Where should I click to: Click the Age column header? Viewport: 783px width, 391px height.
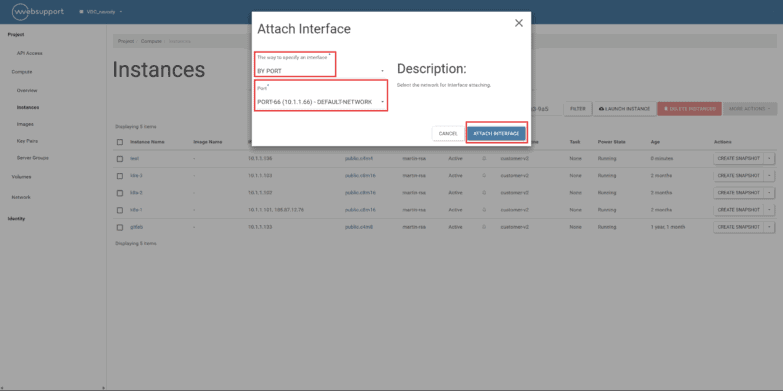[655, 142]
